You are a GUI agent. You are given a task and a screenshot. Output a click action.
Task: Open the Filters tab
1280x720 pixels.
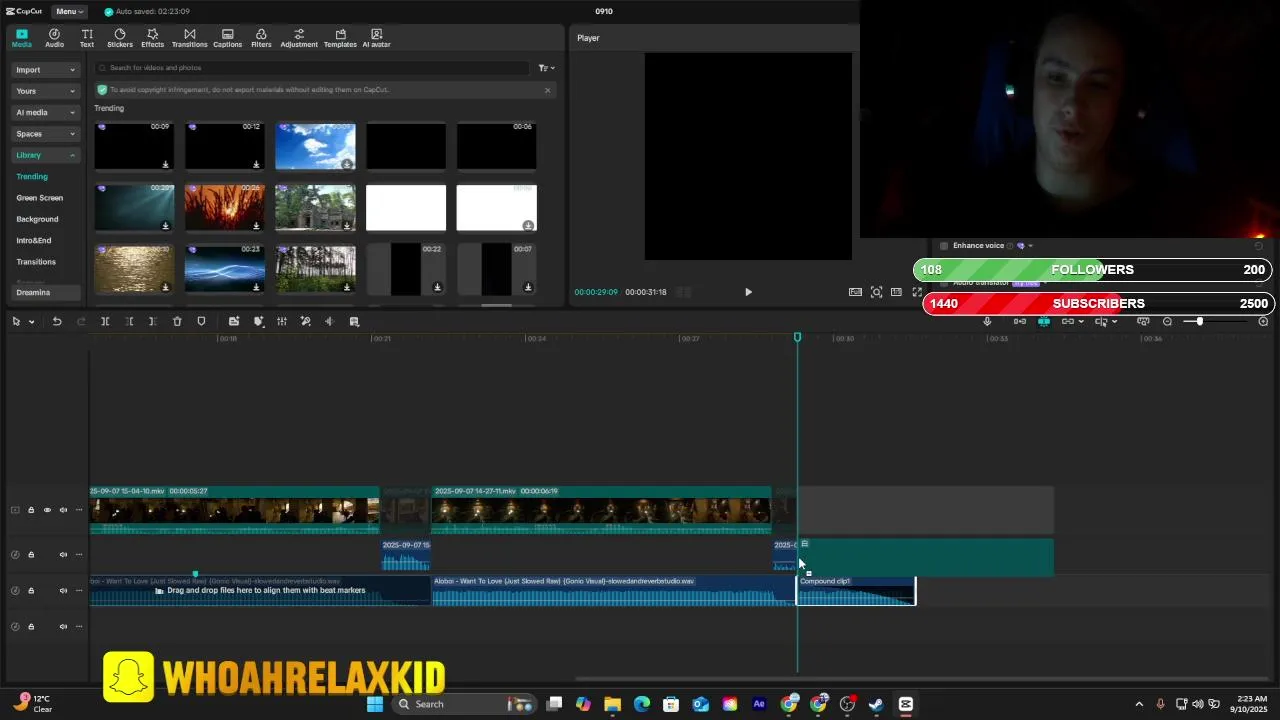(261, 38)
